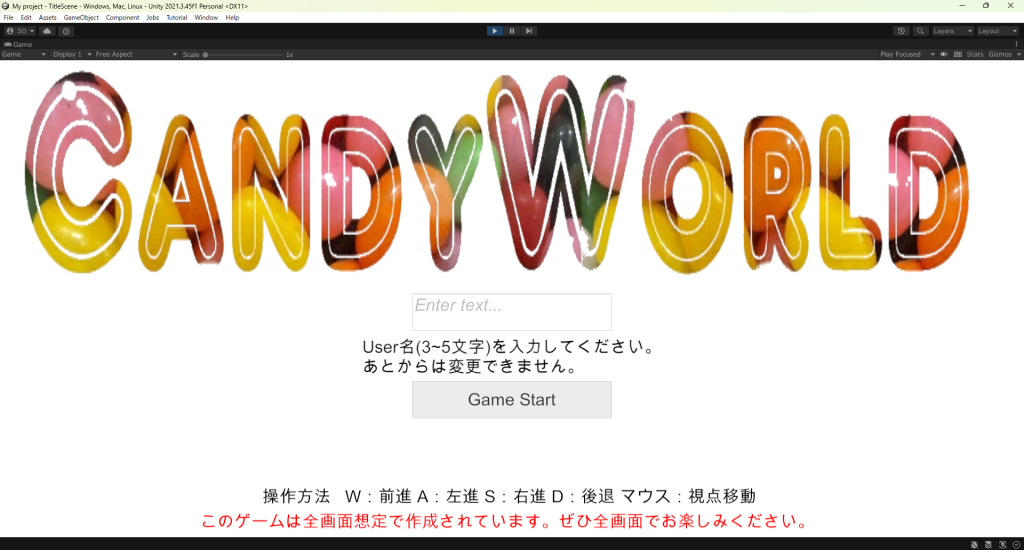
Task: Step forward one frame
Action: (529, 31)
